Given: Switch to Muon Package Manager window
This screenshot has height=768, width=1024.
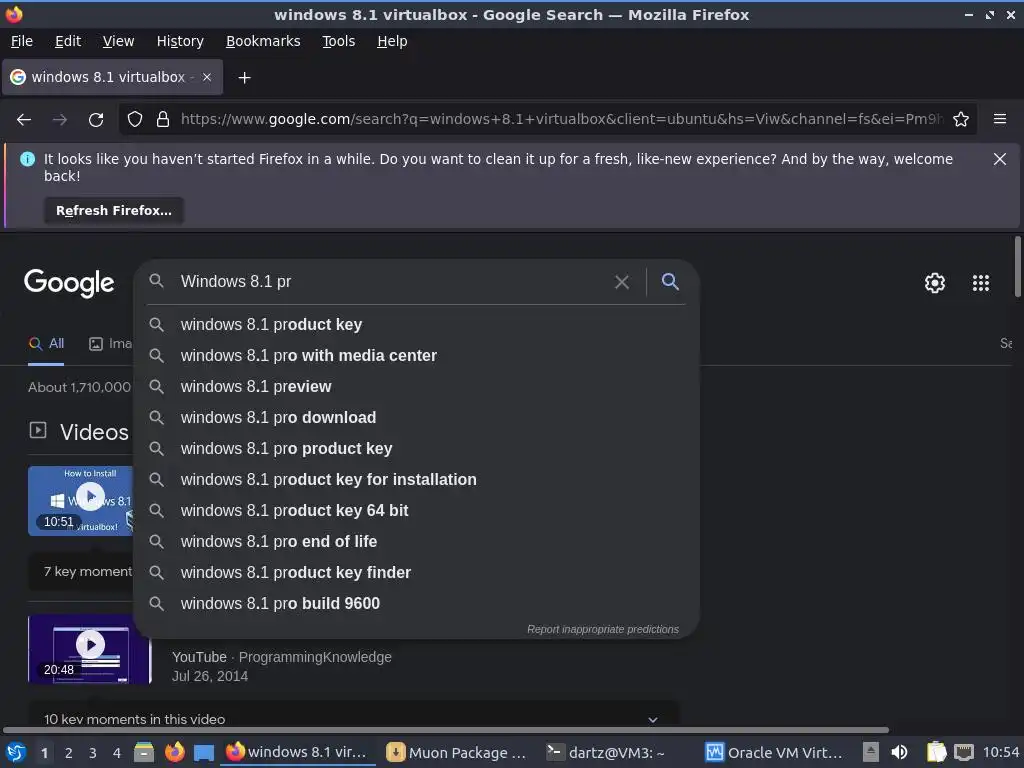Looking at the screenshot, I should pyautogui.click(x=456, y=752).
